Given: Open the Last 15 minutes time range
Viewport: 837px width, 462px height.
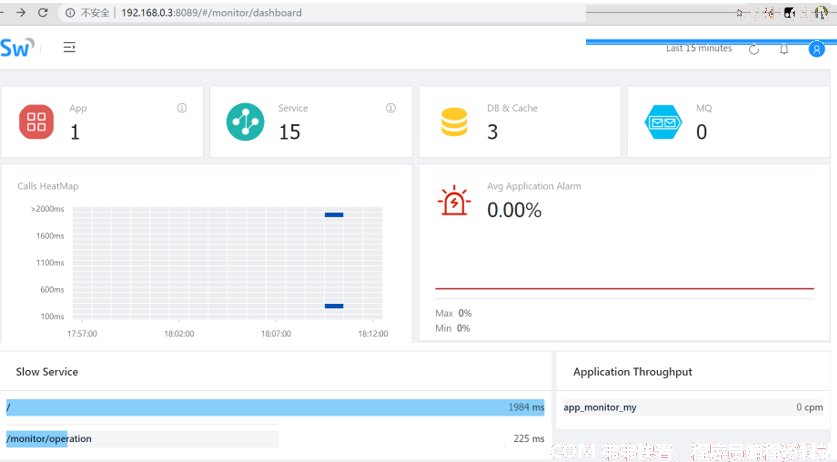Looking at the screenshot, I should click(x=699, y=48).
